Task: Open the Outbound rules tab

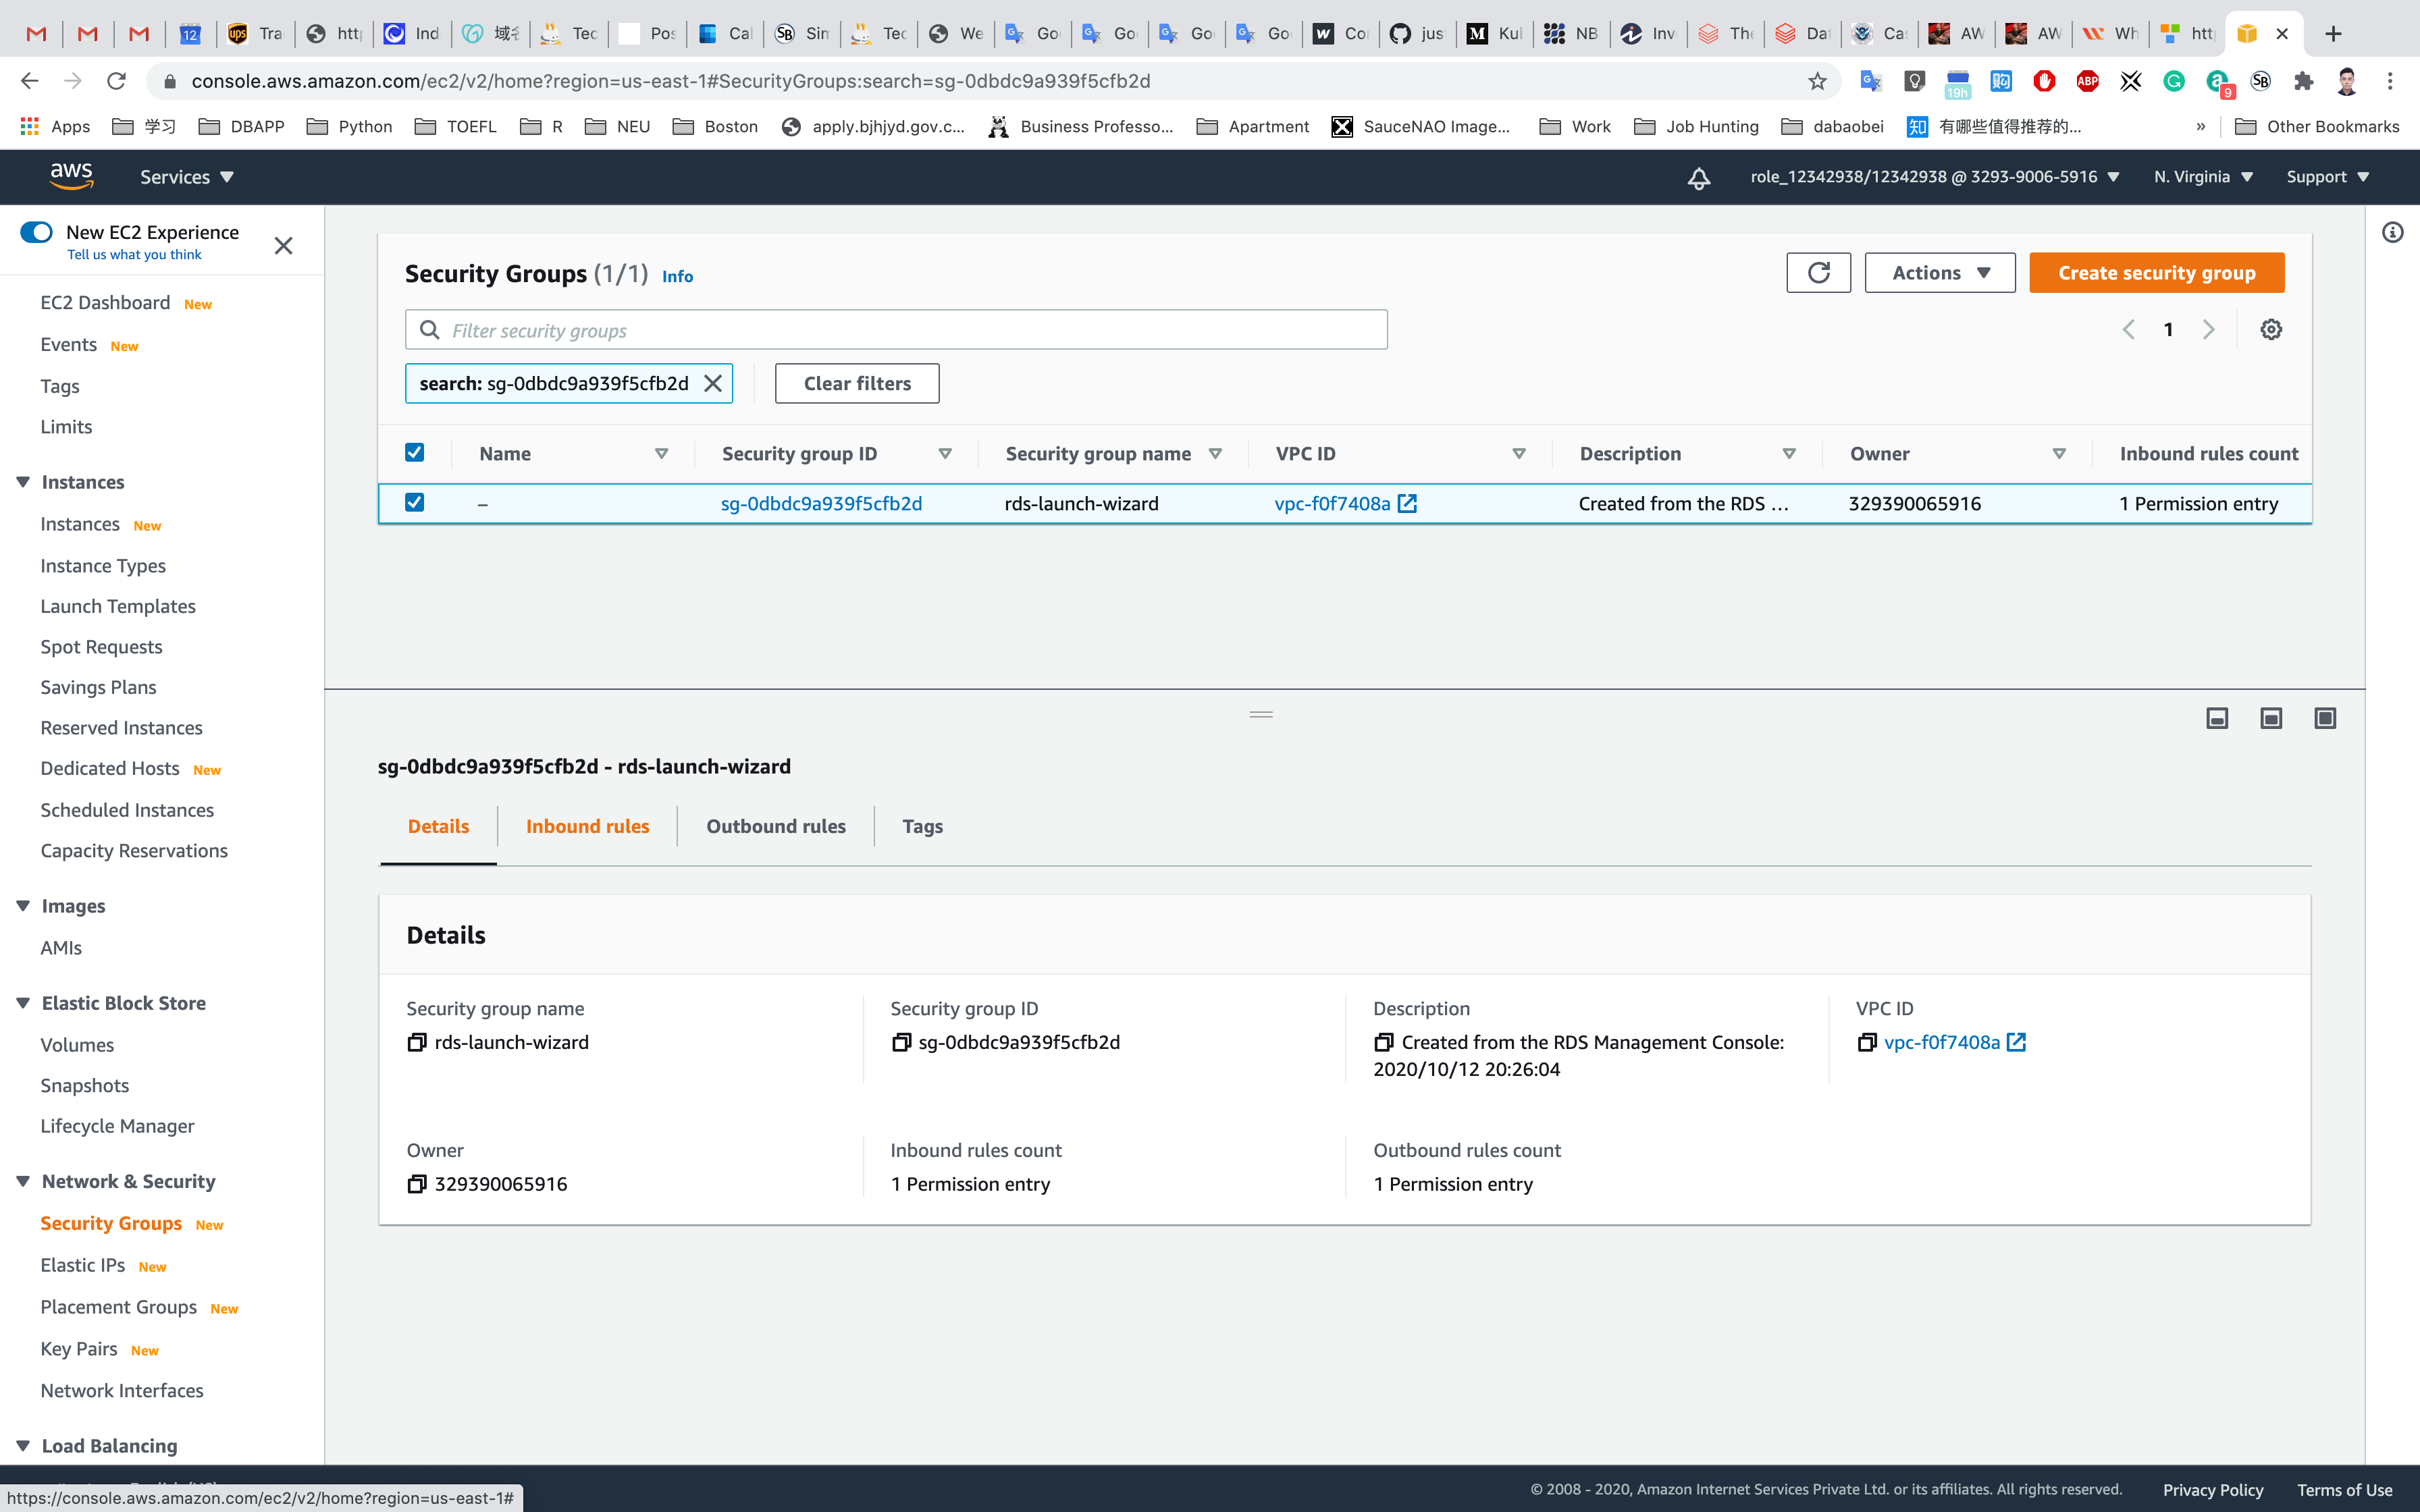Action: [776, 826]
